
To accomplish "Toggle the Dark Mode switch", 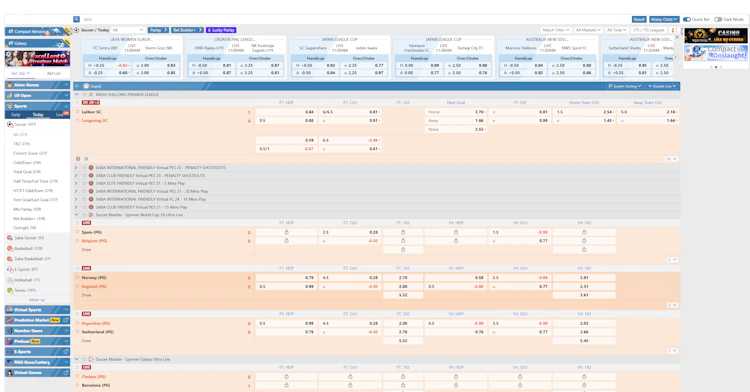I will point(718,19).
